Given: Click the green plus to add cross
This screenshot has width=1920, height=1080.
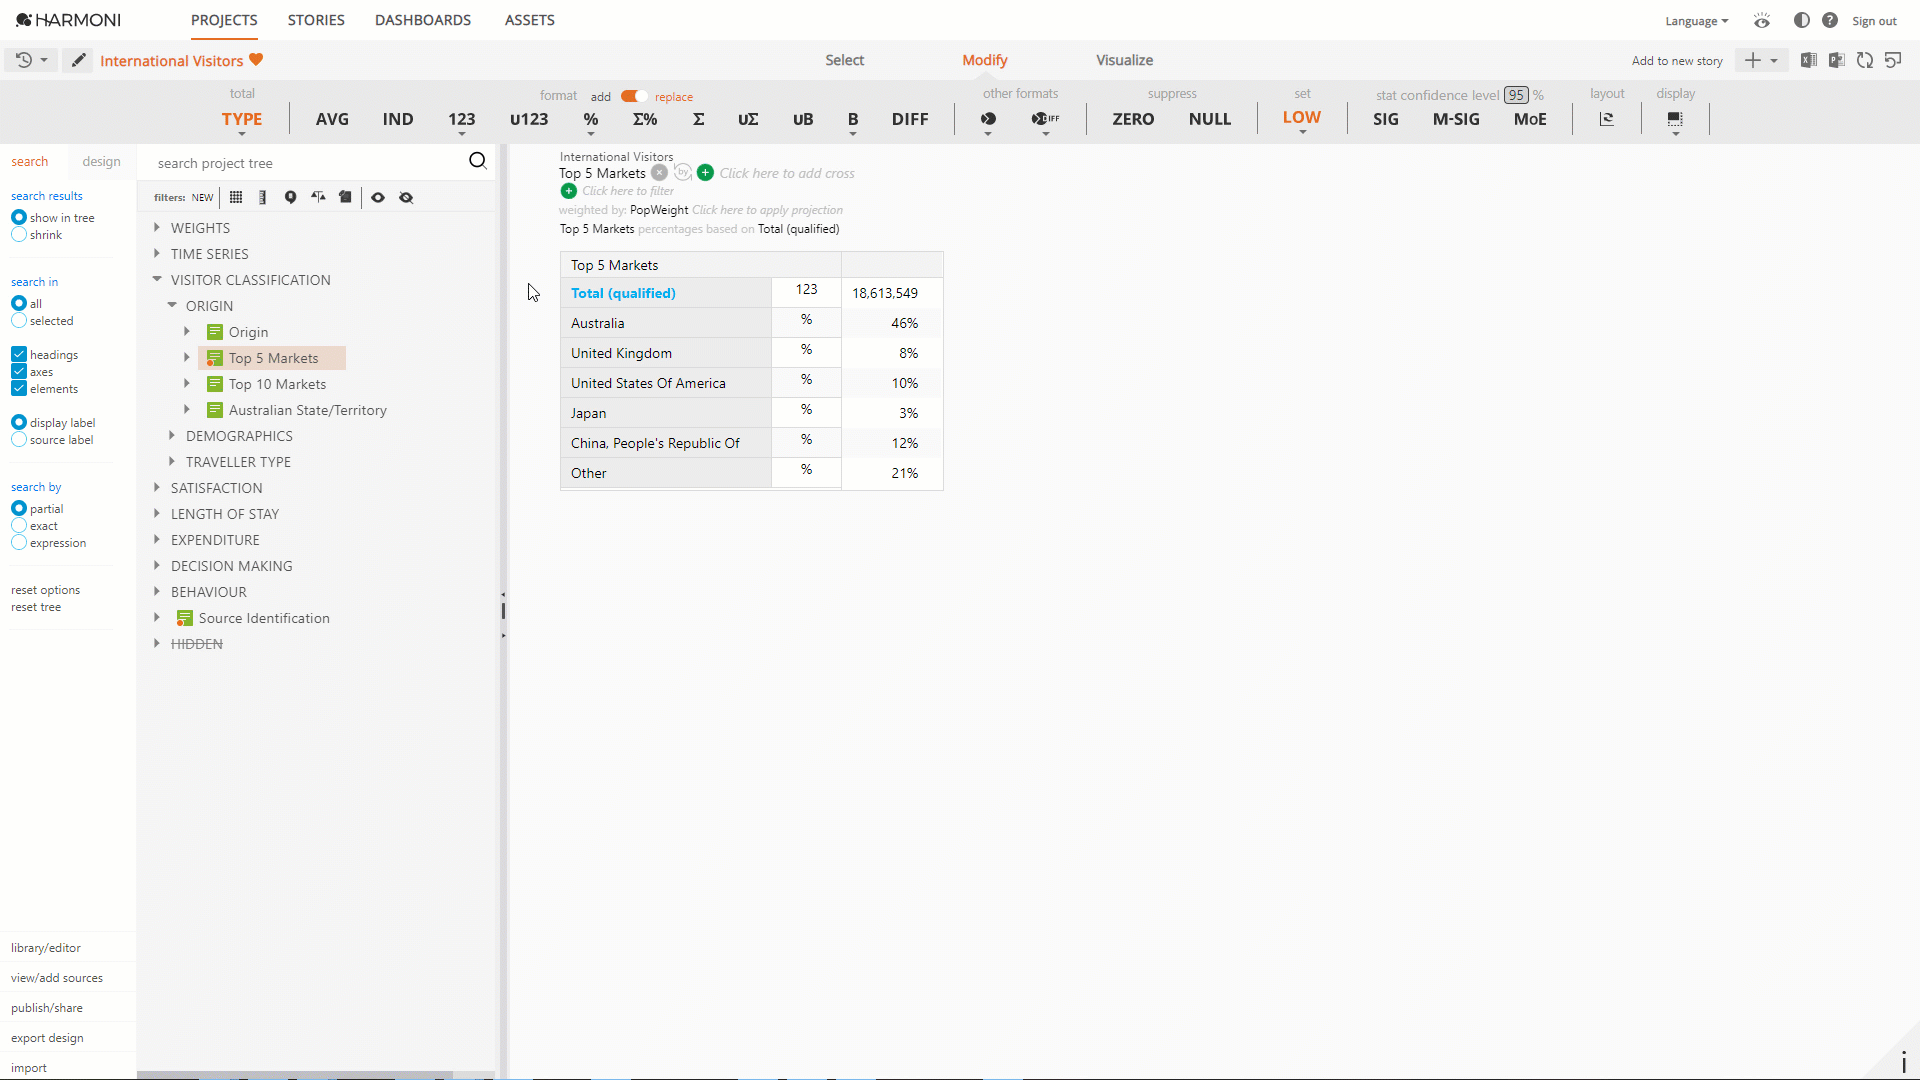Looking at the screenshot, I should [705, 173].
